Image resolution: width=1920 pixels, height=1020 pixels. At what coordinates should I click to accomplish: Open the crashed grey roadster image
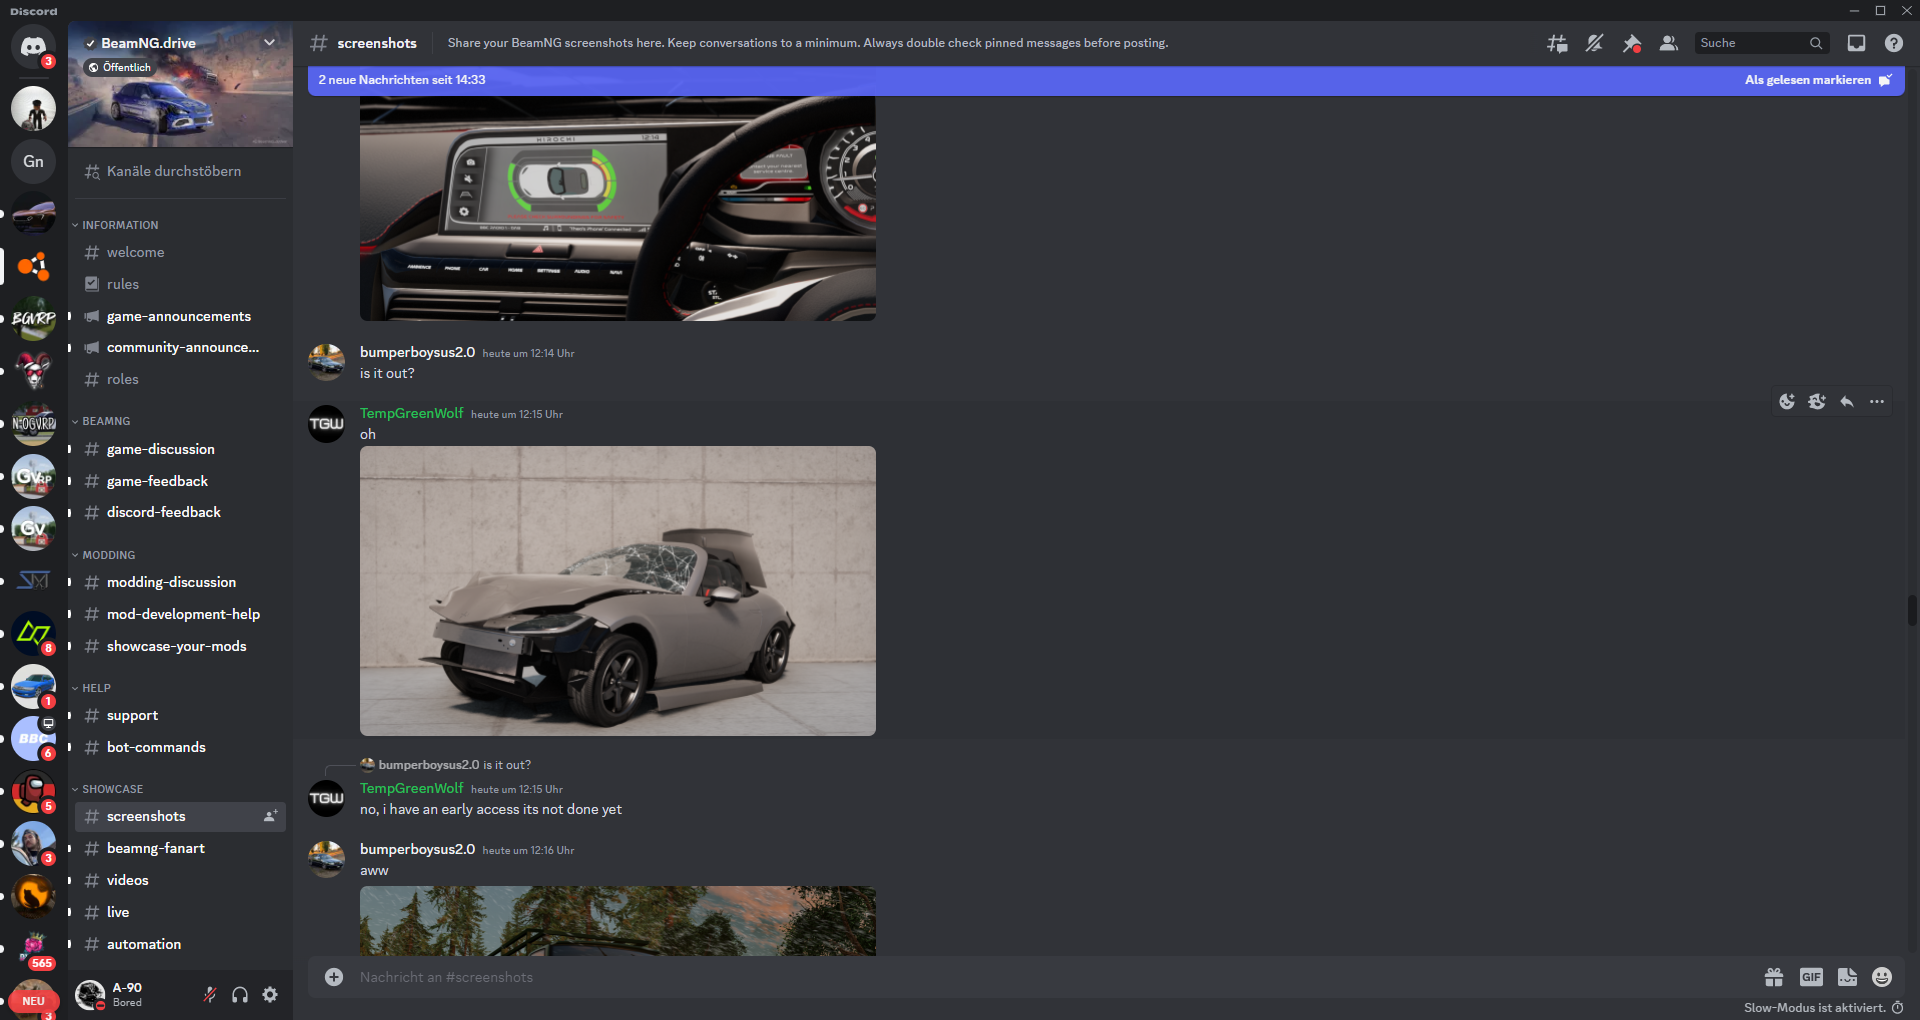[618, 591]
